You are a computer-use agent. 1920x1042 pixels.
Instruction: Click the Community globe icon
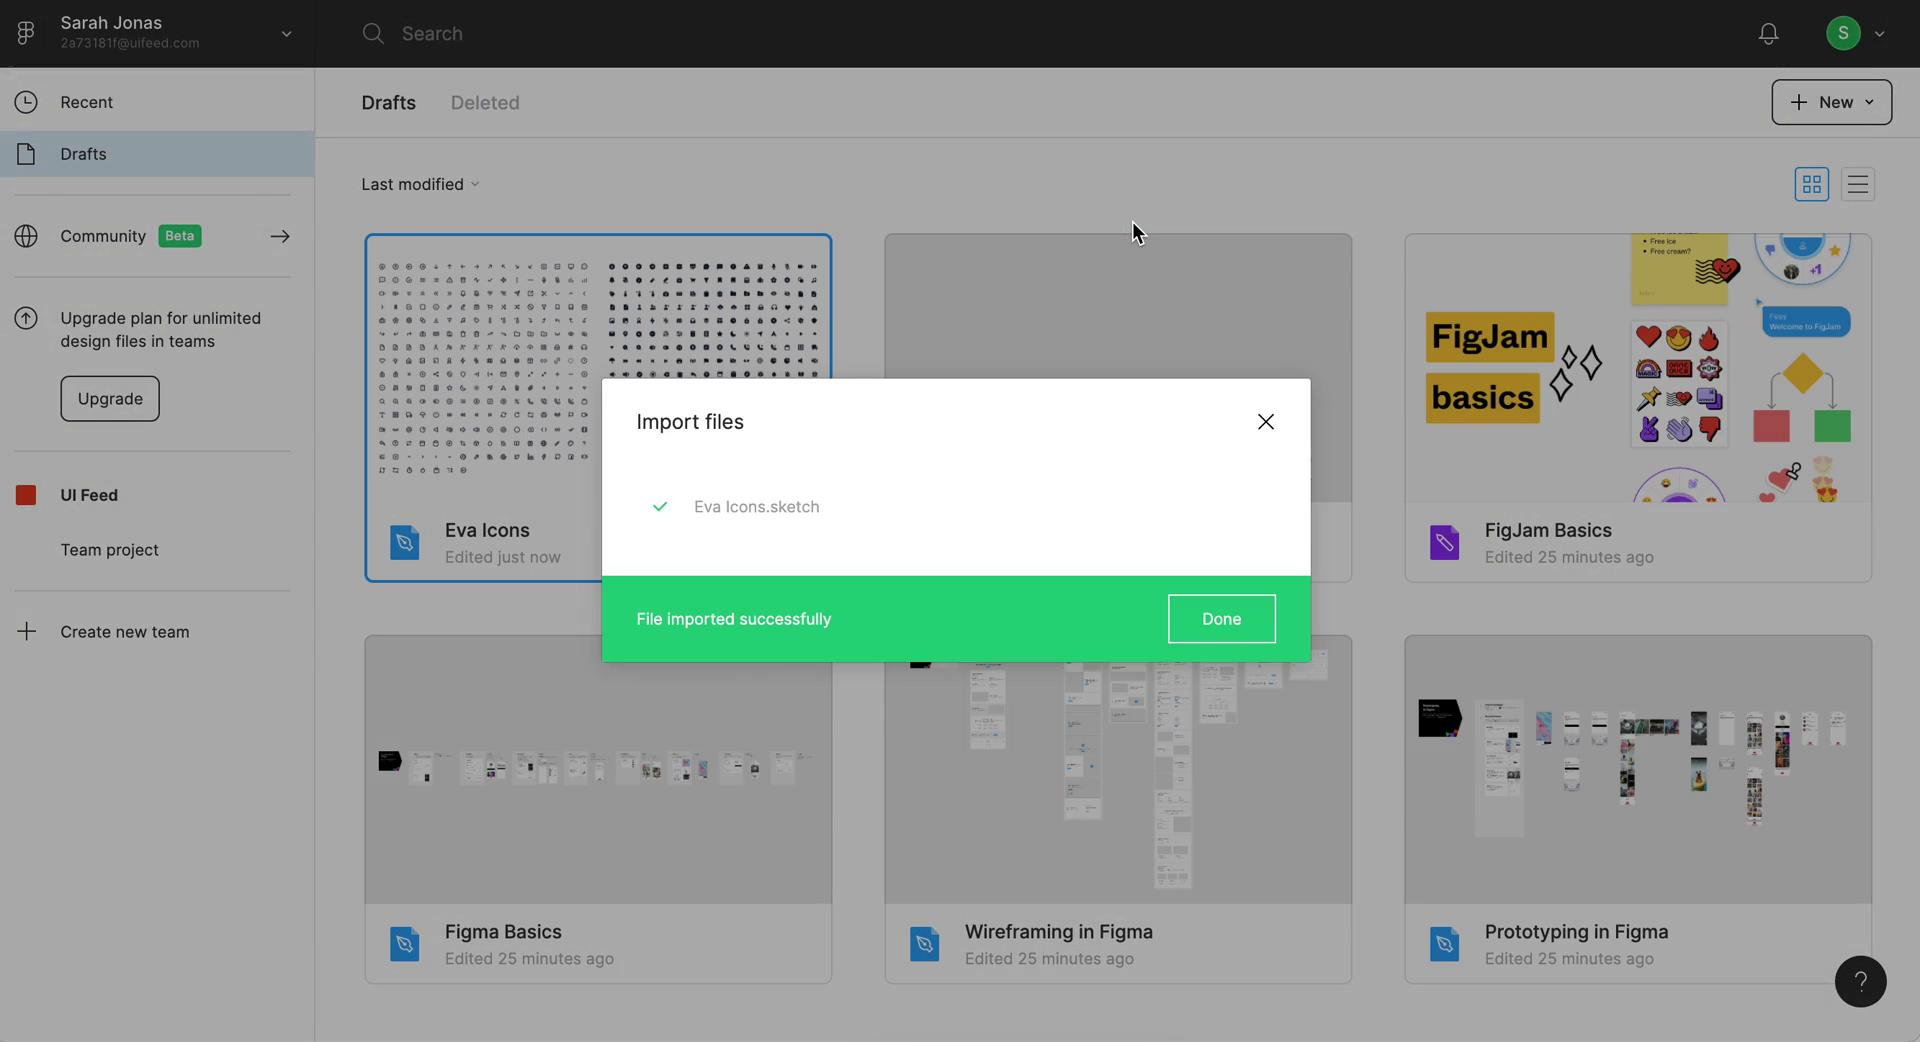(x=26, y=236)
